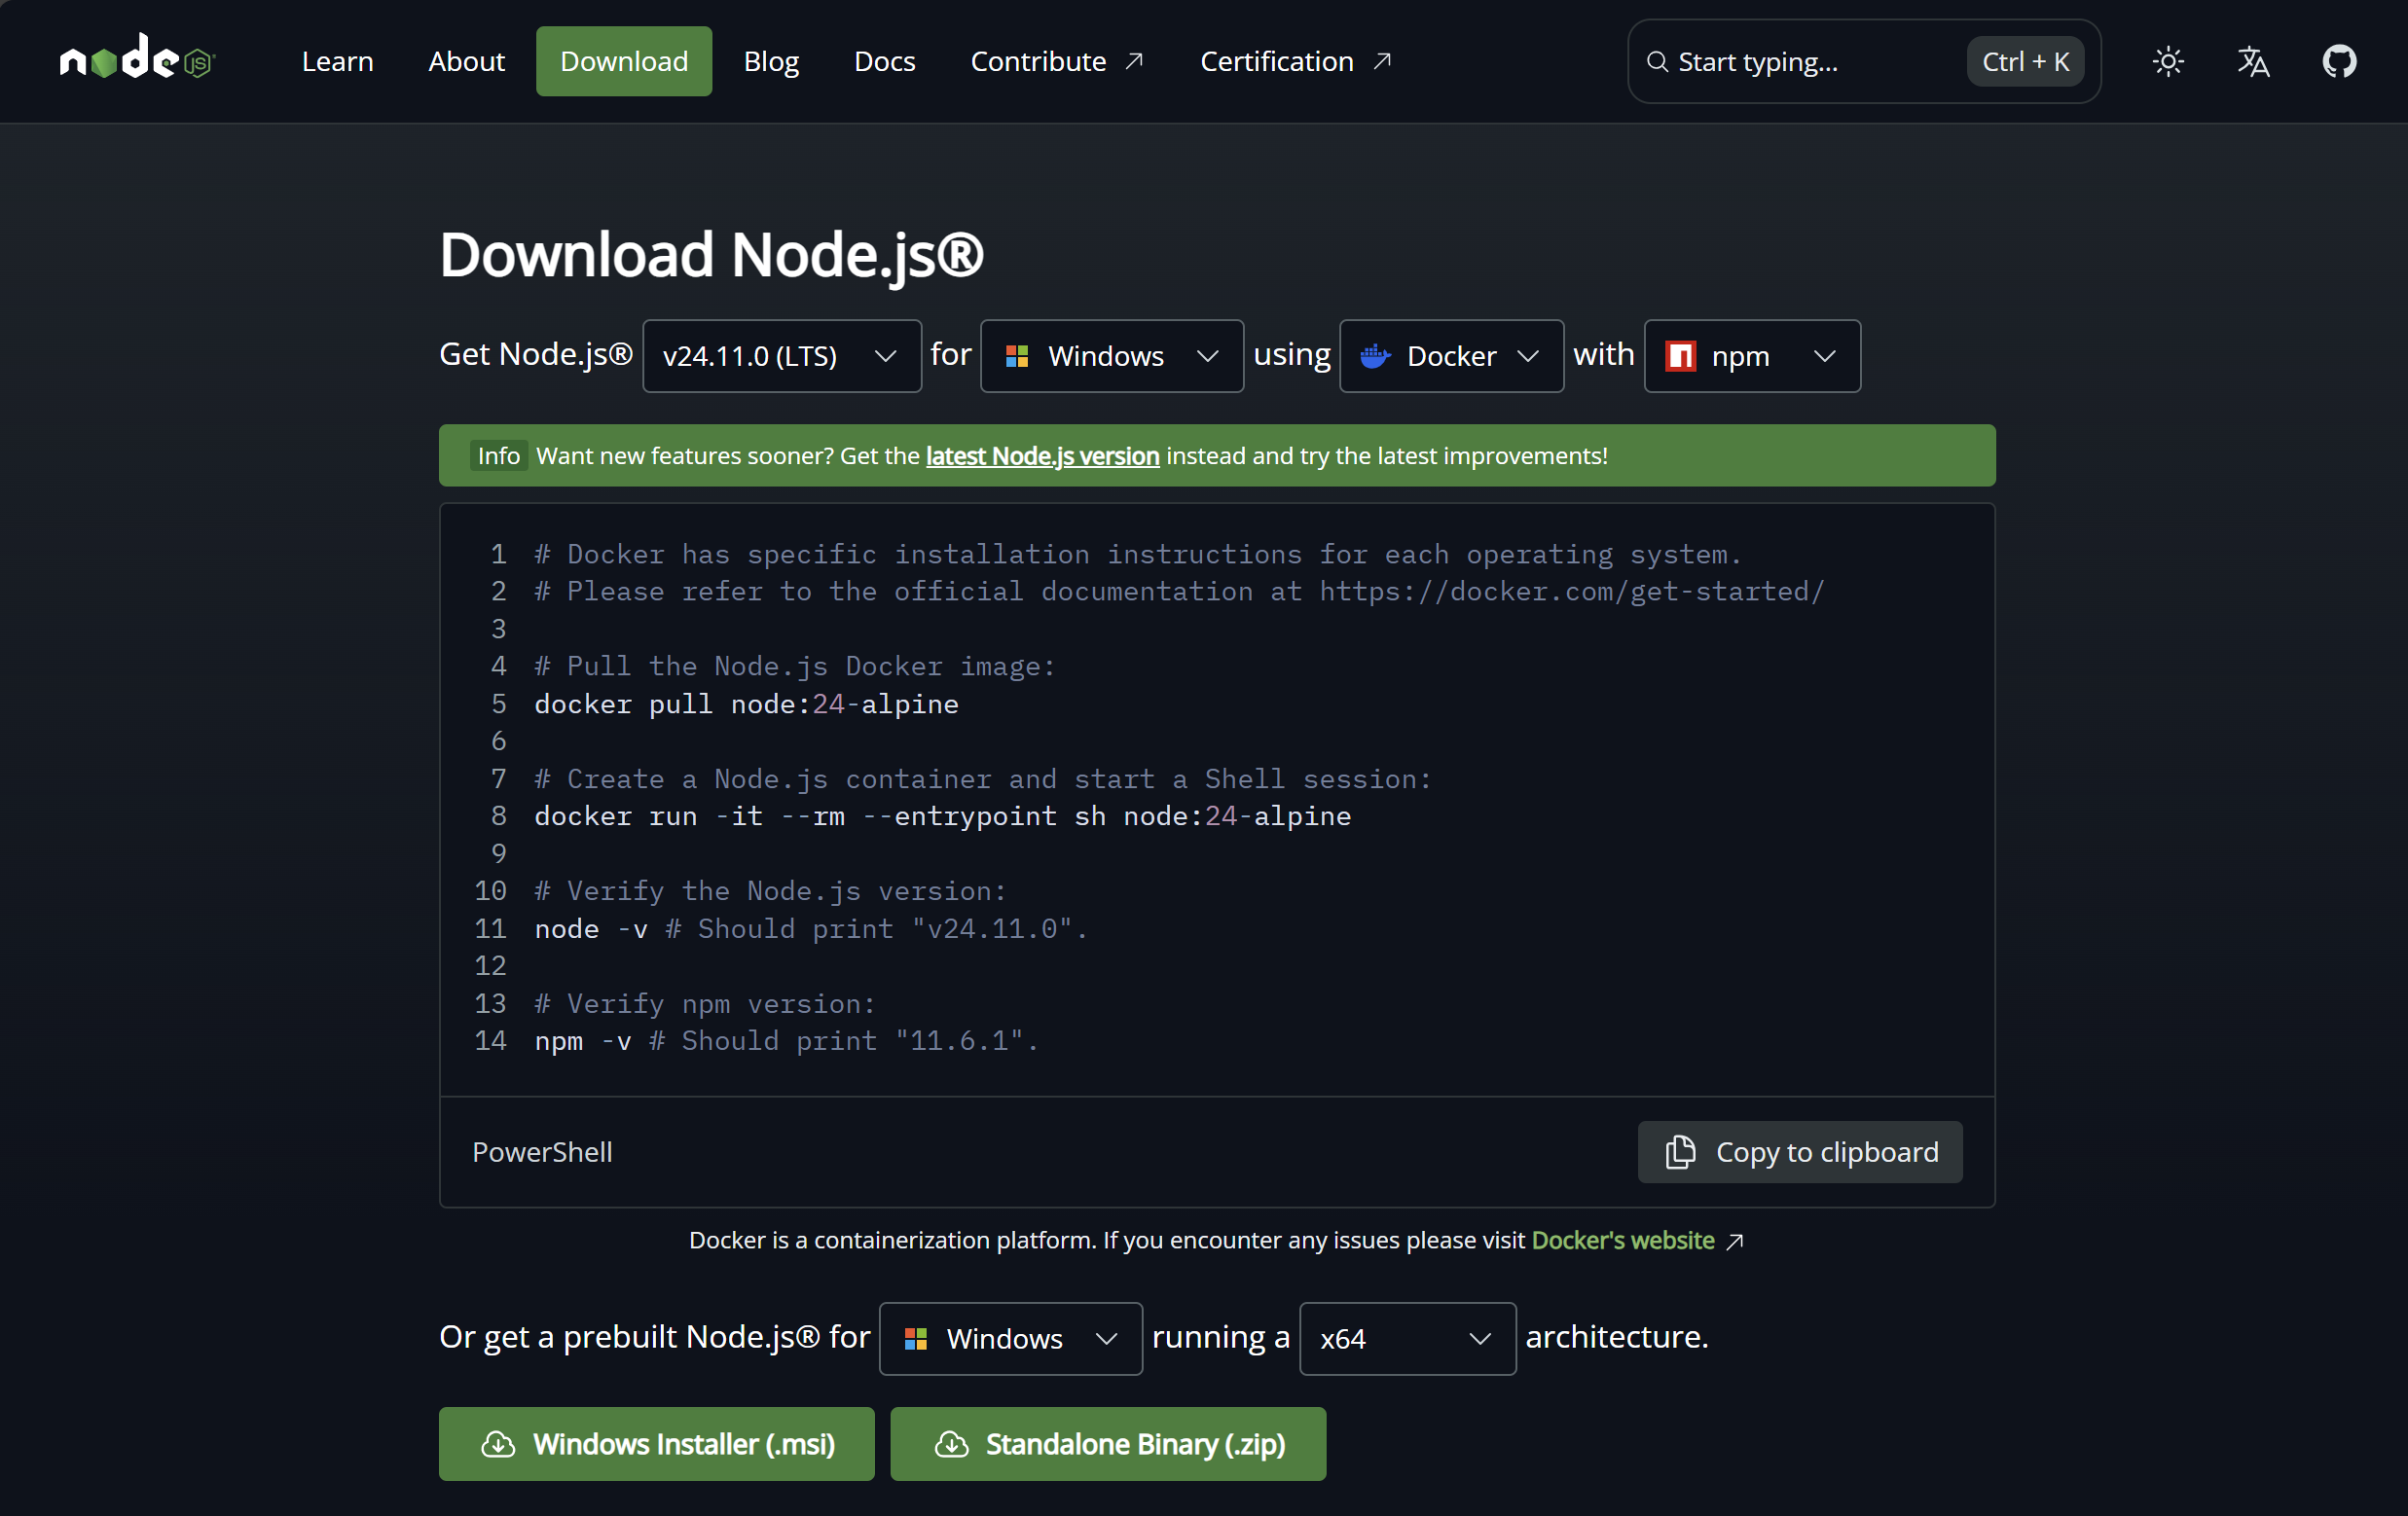
Task: Open the v24.11.0 (LTS) version dropdown
Action: [782, 356]
